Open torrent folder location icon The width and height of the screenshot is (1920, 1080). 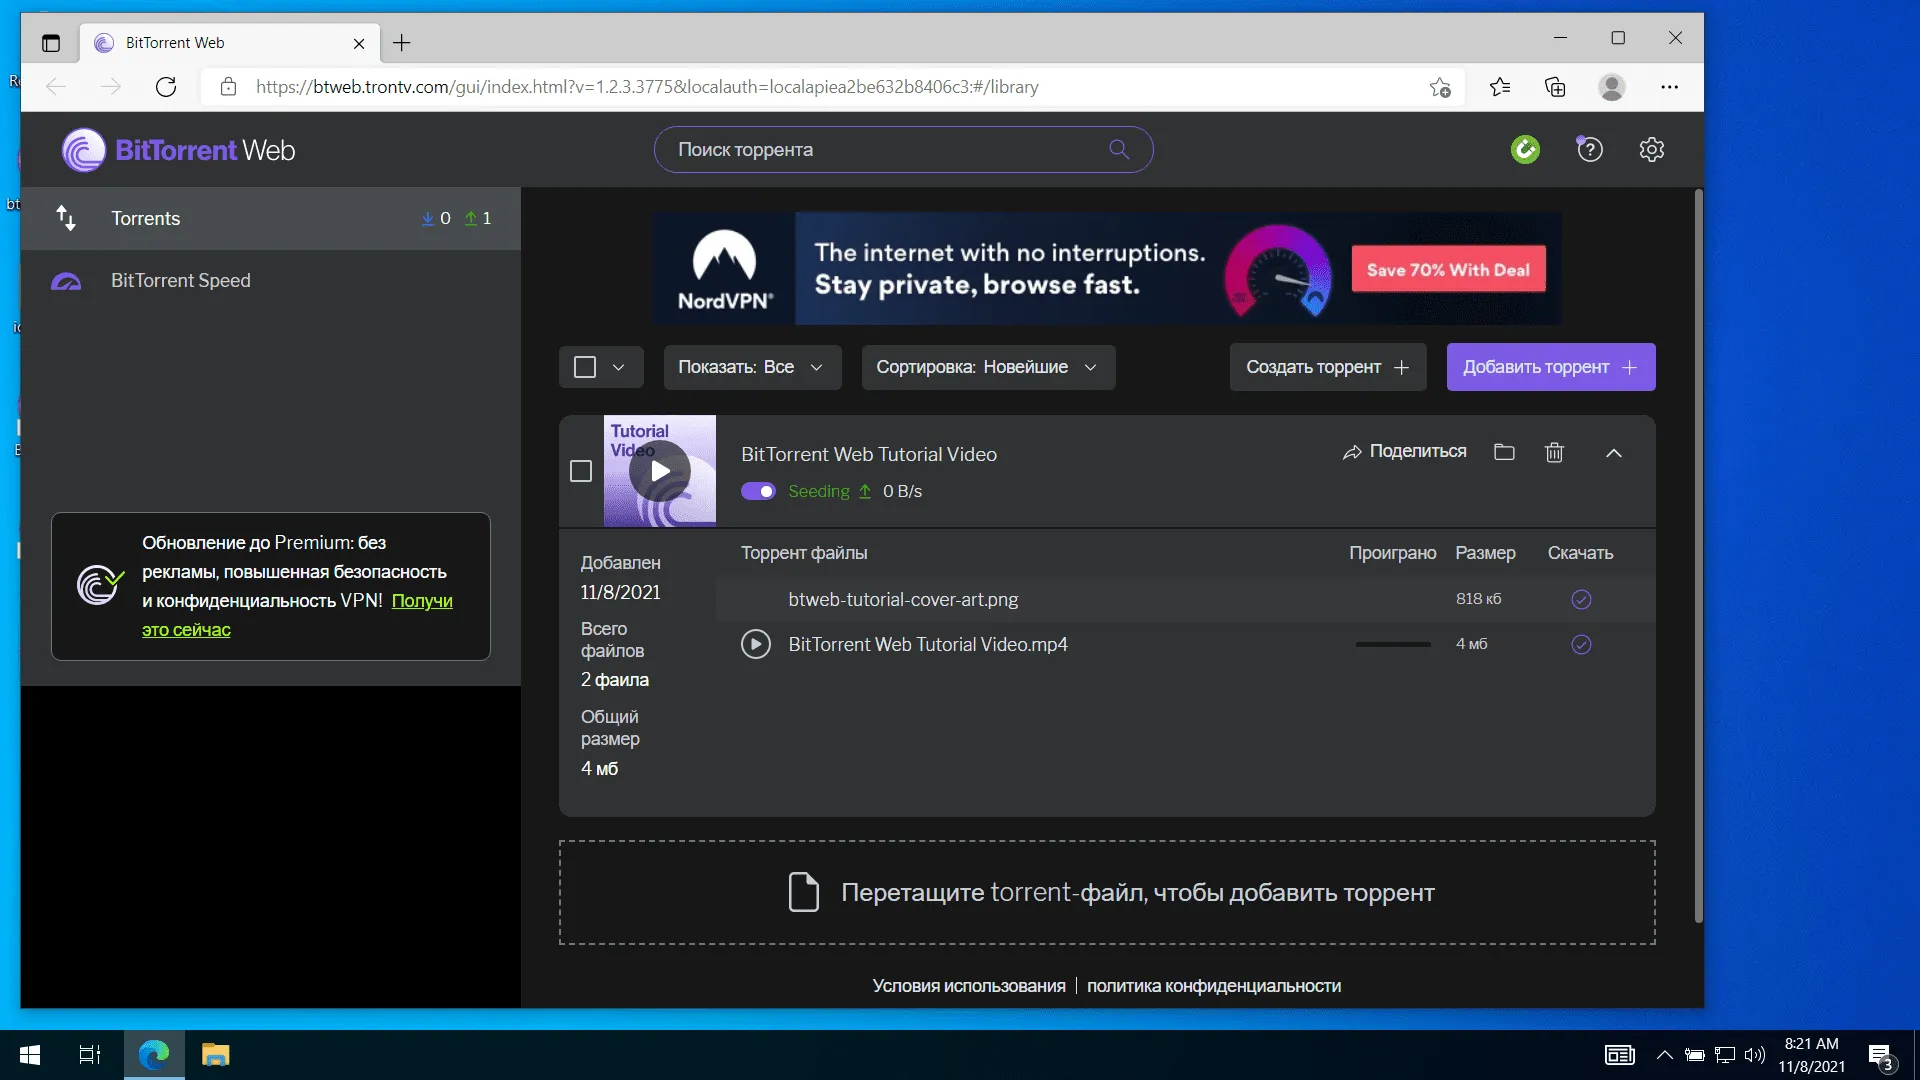[x=1504, y=452]
